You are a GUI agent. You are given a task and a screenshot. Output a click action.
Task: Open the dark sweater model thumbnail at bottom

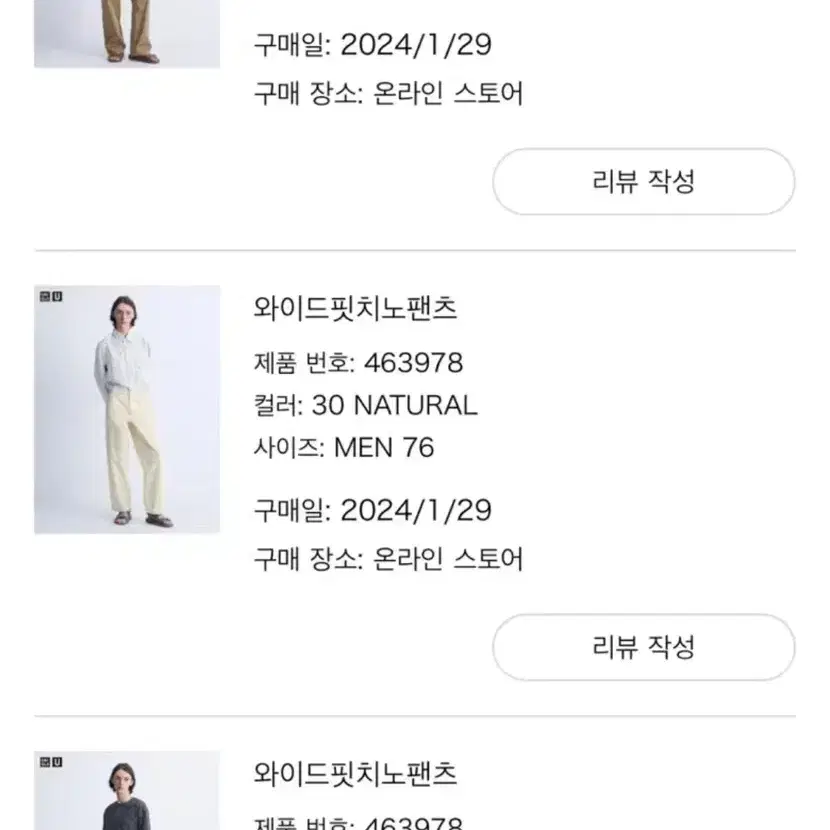point(127,790)
